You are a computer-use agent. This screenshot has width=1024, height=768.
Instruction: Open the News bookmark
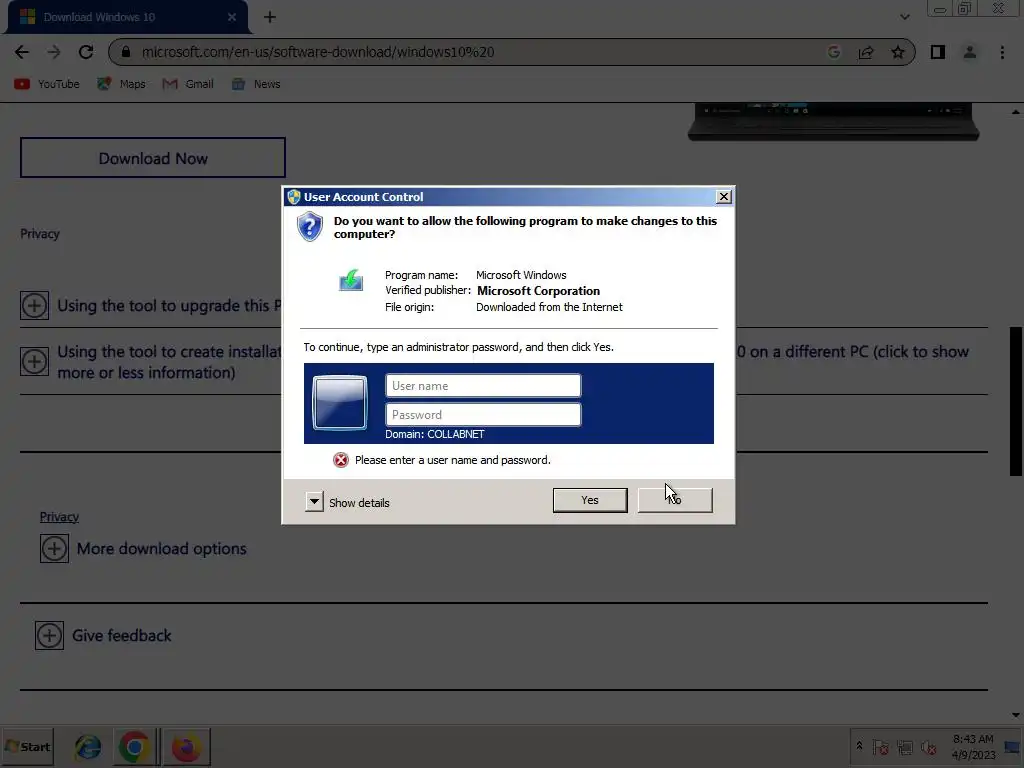tap(256, 84)
